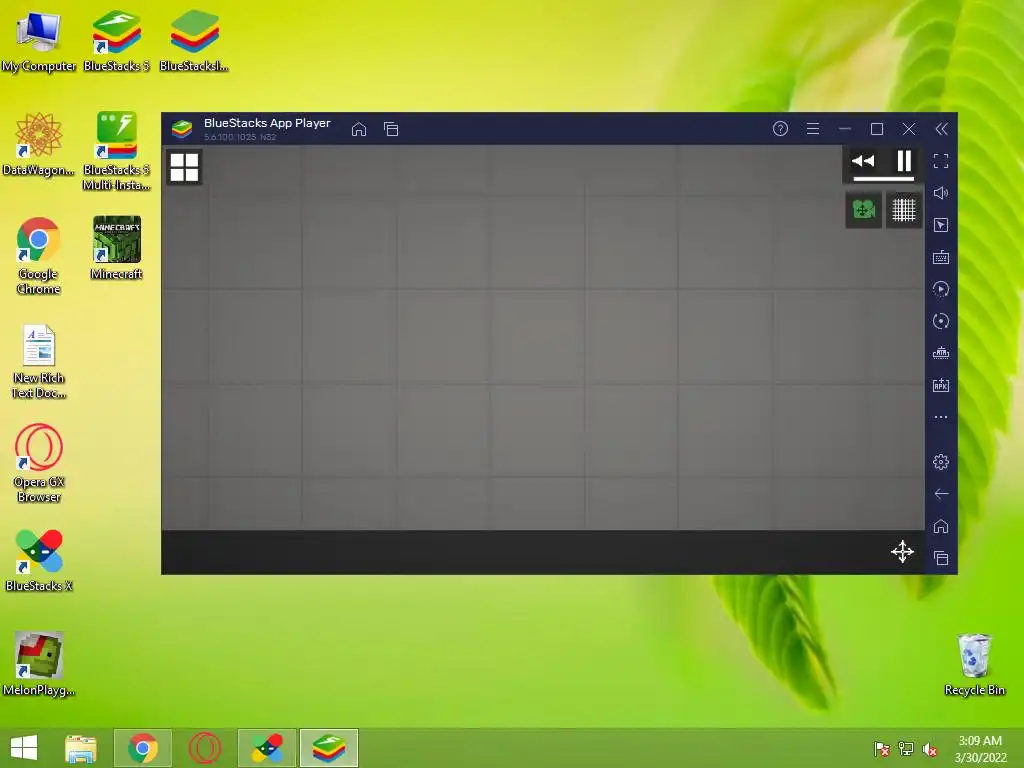Click the Action Center flag tray icon

(x=881, y=749)
